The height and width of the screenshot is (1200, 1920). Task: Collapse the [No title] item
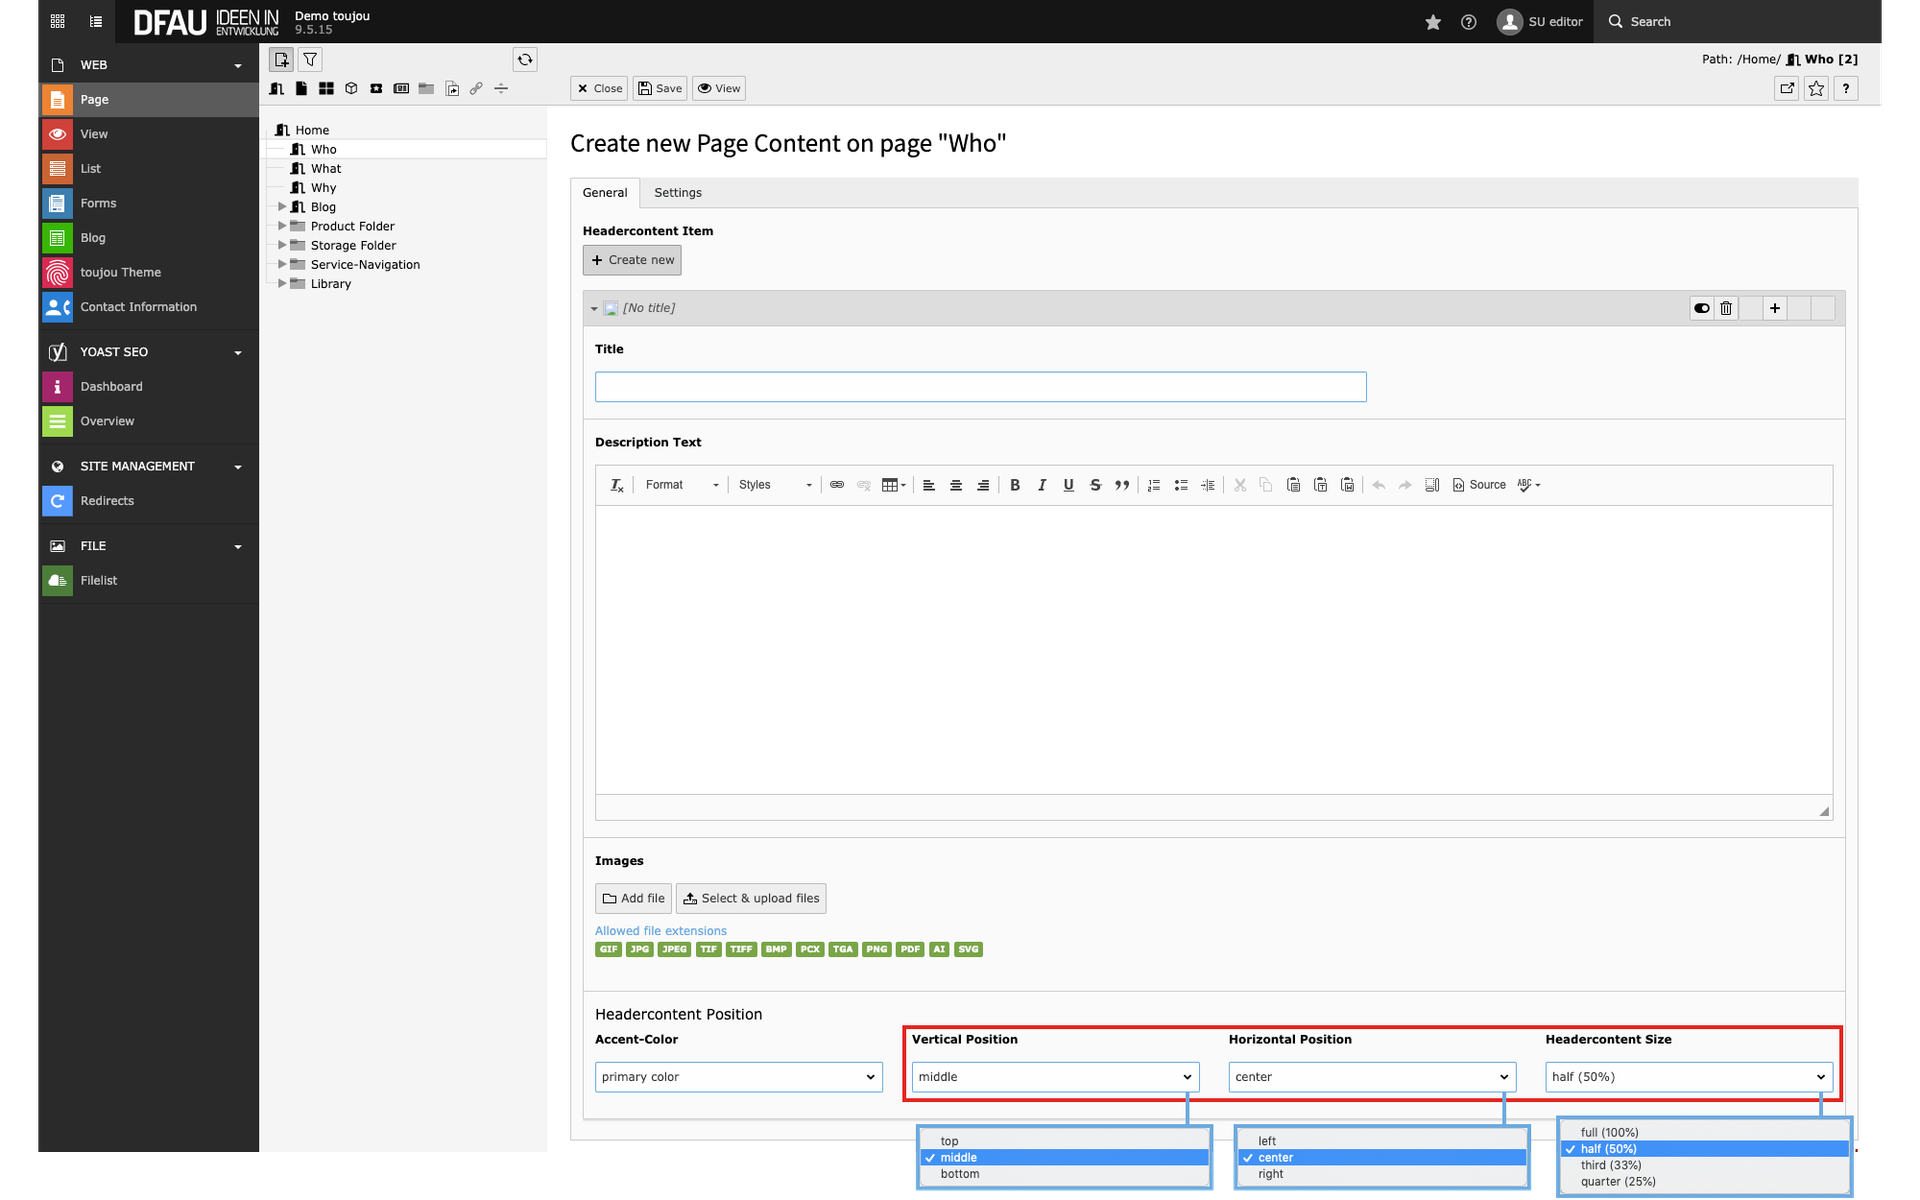point(594,309)
